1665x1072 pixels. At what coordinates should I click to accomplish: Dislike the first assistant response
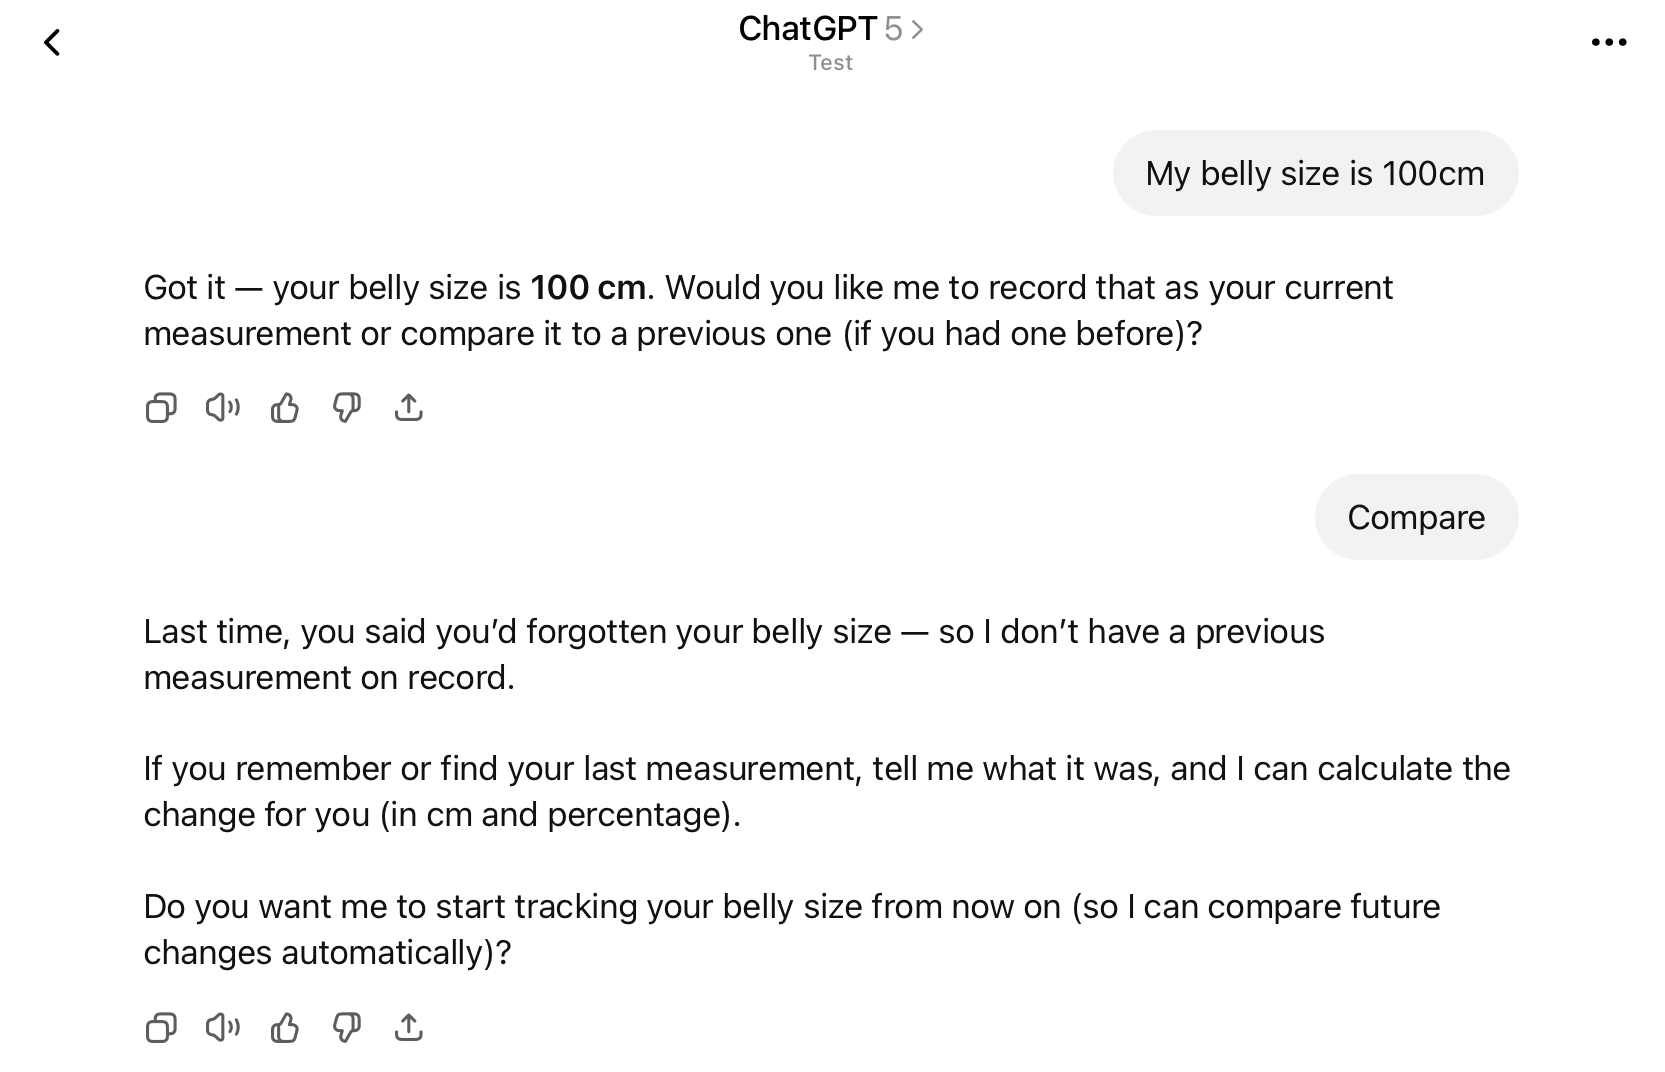tap(347, 407)
